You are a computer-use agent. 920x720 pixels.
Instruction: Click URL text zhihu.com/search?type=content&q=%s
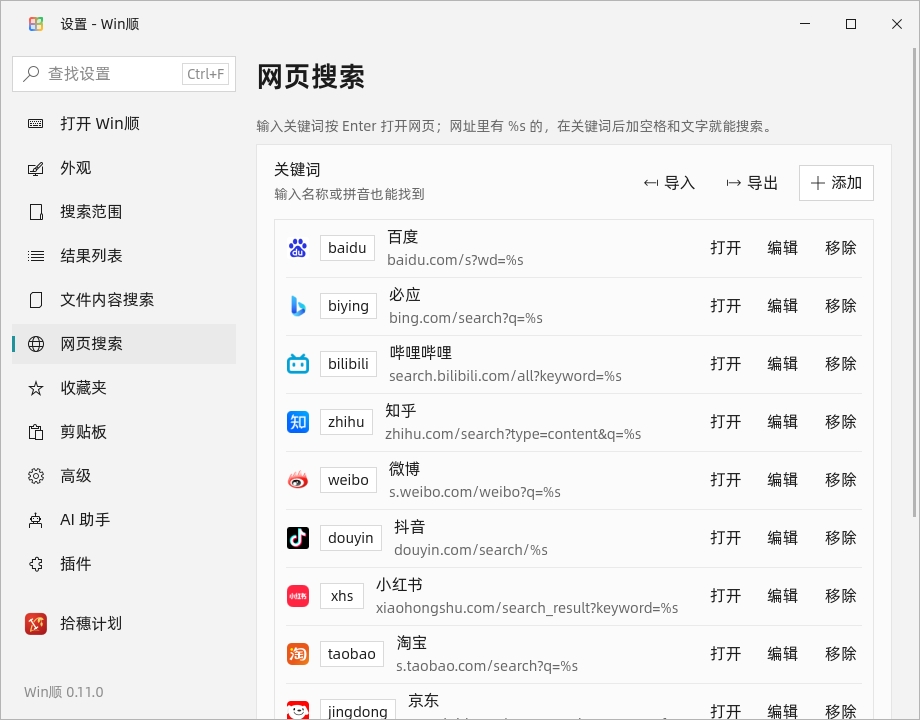point(513,434)
